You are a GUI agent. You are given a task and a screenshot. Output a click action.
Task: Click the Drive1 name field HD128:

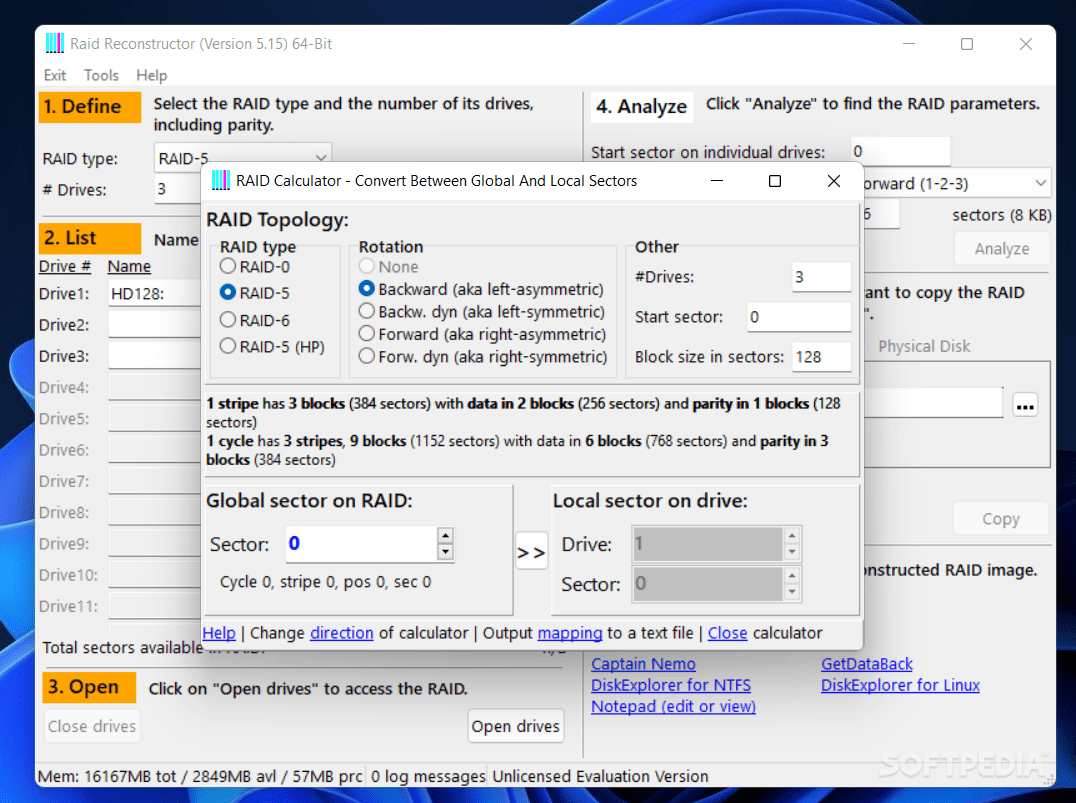coord(154,294)
